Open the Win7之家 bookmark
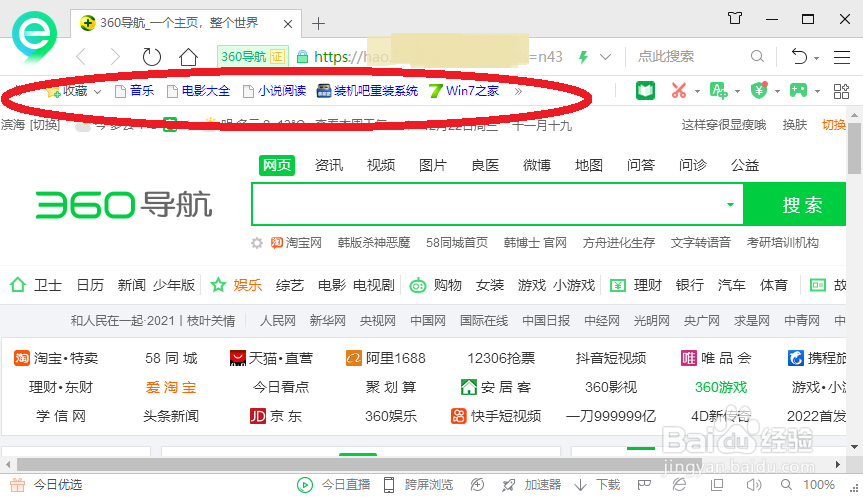This screenshot has width=863, height=497. [465, 91]
